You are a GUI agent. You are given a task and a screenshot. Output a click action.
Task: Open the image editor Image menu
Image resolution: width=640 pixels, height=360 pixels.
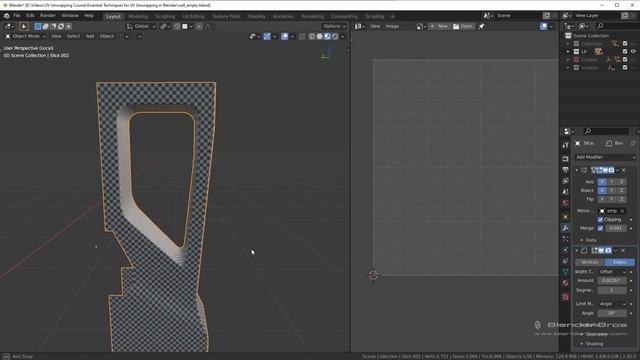tap(392, 26)
